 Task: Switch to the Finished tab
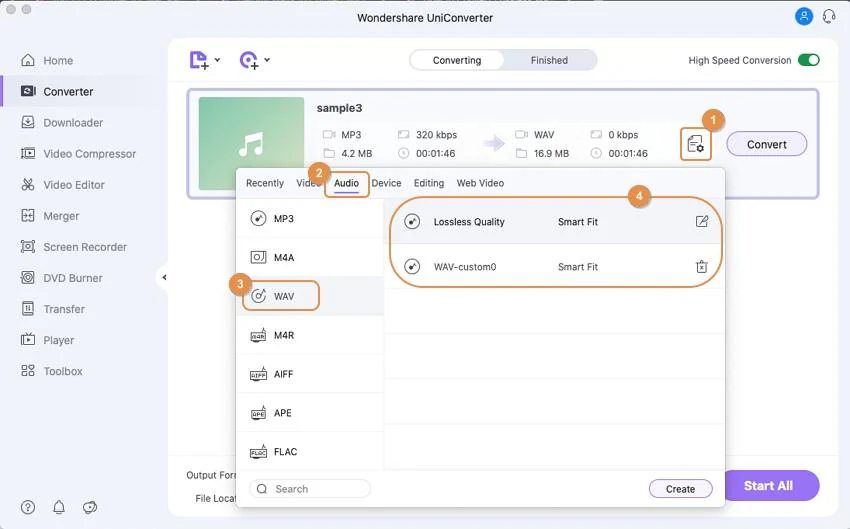pyautogui.click(x=549, y=60)
